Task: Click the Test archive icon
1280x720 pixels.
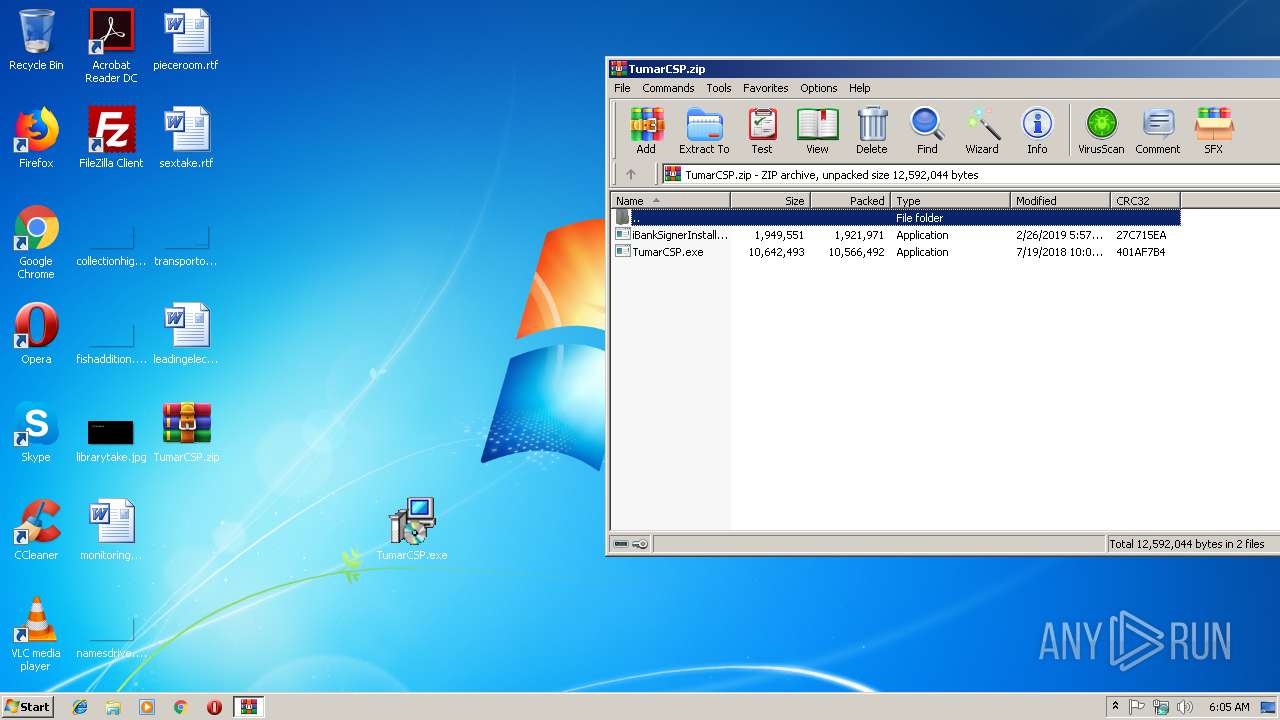Action: 762,131
